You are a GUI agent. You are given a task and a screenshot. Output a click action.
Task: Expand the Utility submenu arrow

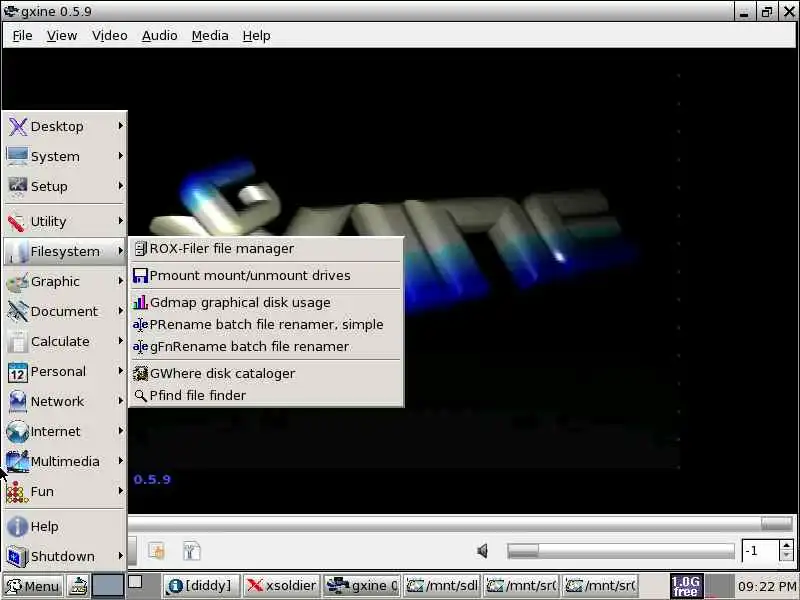point(120,221)
